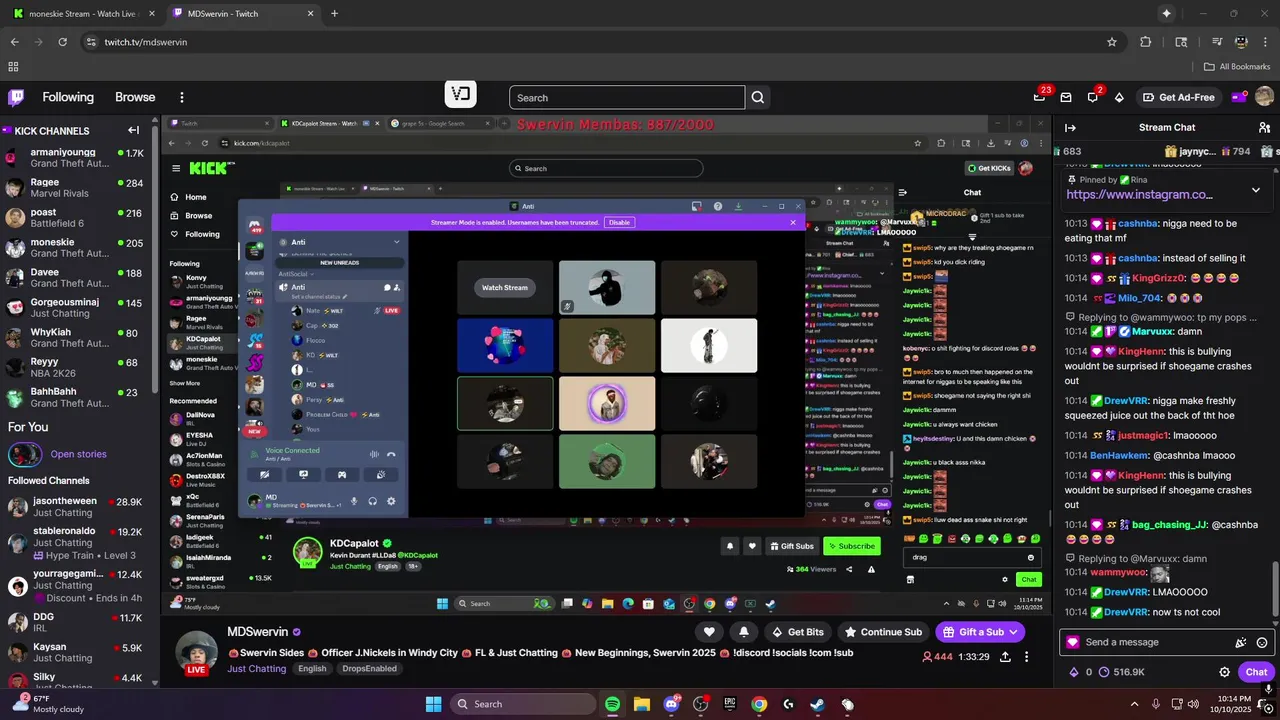
Task: Open the 67°F weather widget
Action: [x=48, y=704]
